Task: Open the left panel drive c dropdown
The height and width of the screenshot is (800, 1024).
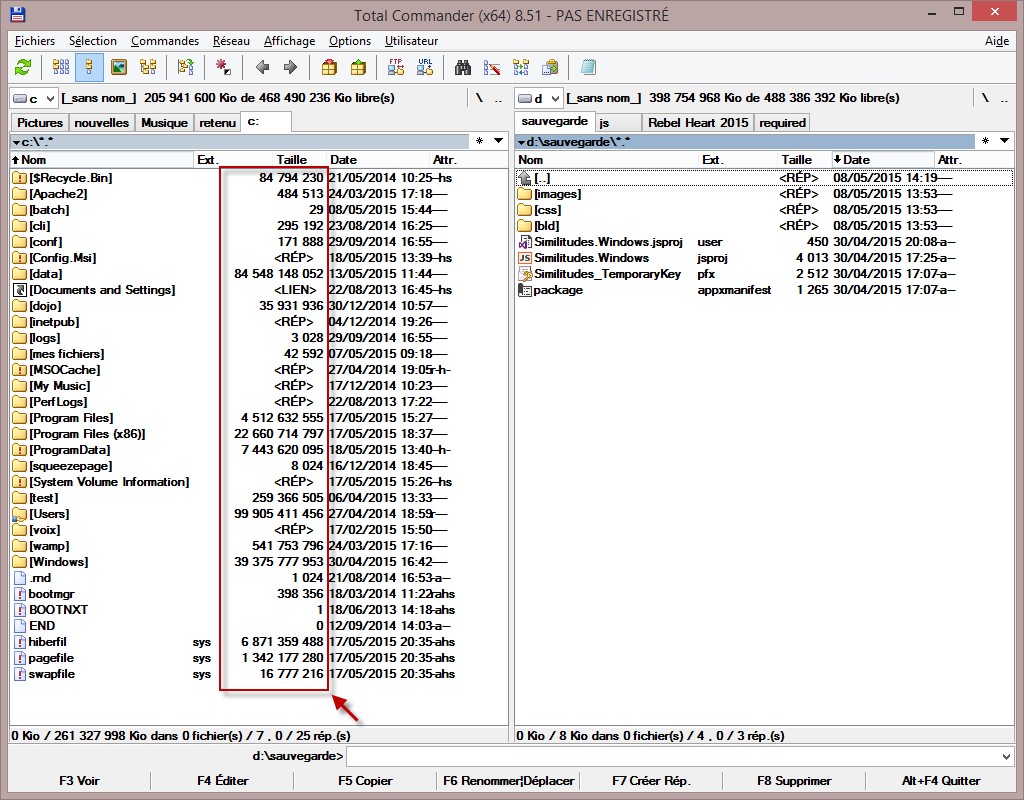Action: [34, 98]
